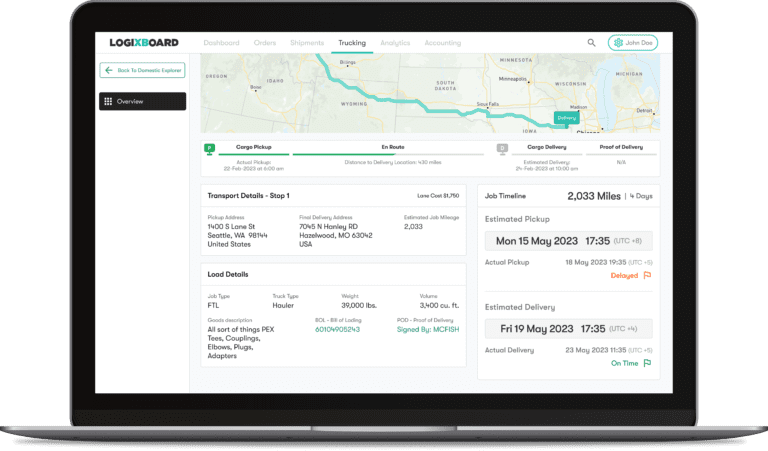The width and height of the screenshot is (768, 451).
Task: Click the Load Details heading
Action: point(228,274)
